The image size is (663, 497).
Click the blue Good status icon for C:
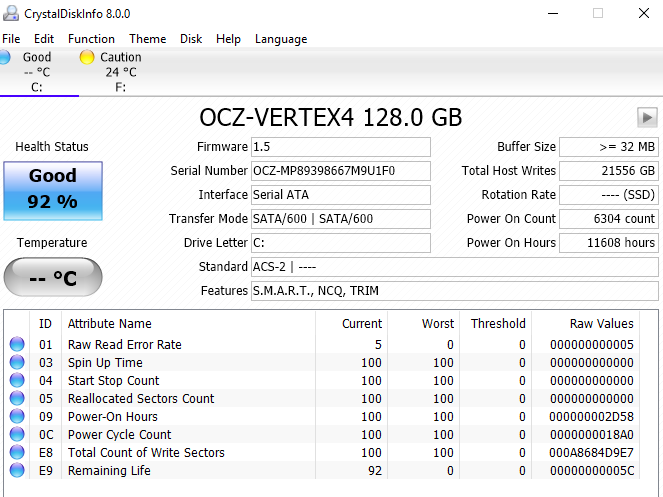pos(4,57)
